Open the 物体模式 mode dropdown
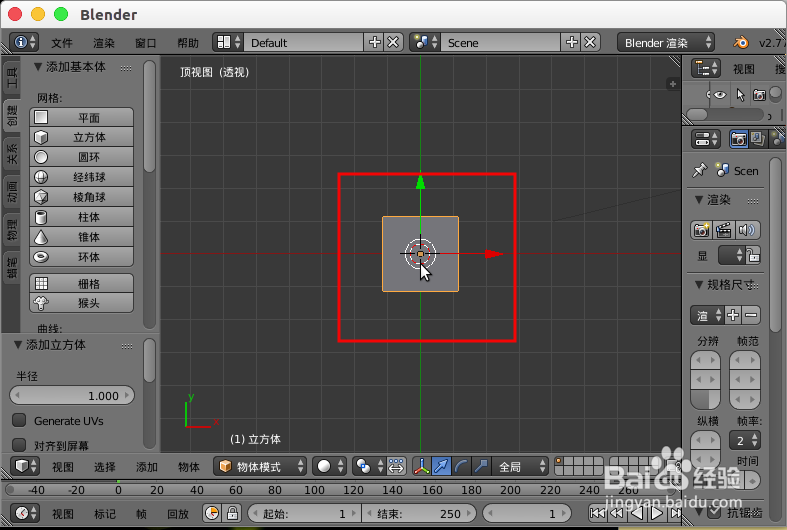Image resolution: width=787 pixels, height=530 pixels. [x=260, y=466]
